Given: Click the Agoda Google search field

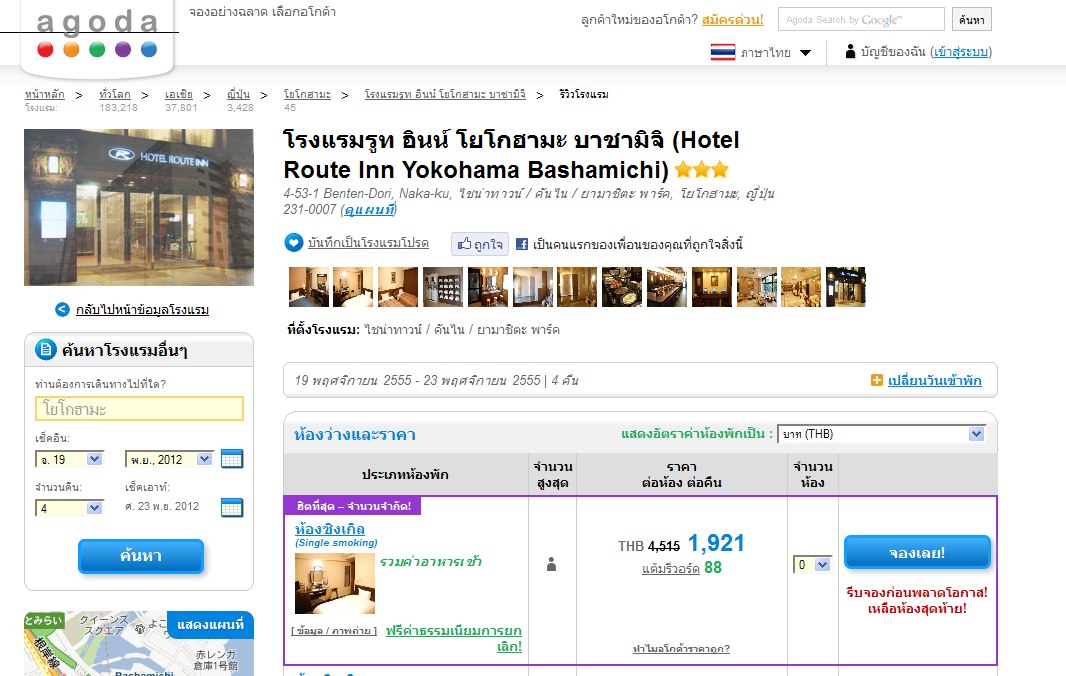Looking at the screenshot, I should click(861, 20).
